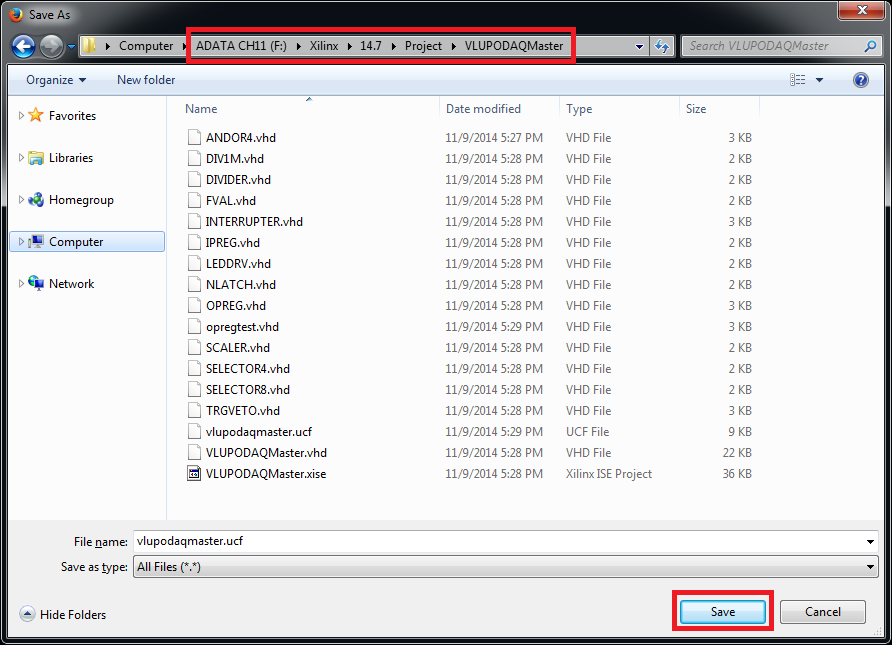Viewport: 892px width, 645px height.
Task: Click Xilinx in the address breadcrumb
Action: tap(324, 46)
